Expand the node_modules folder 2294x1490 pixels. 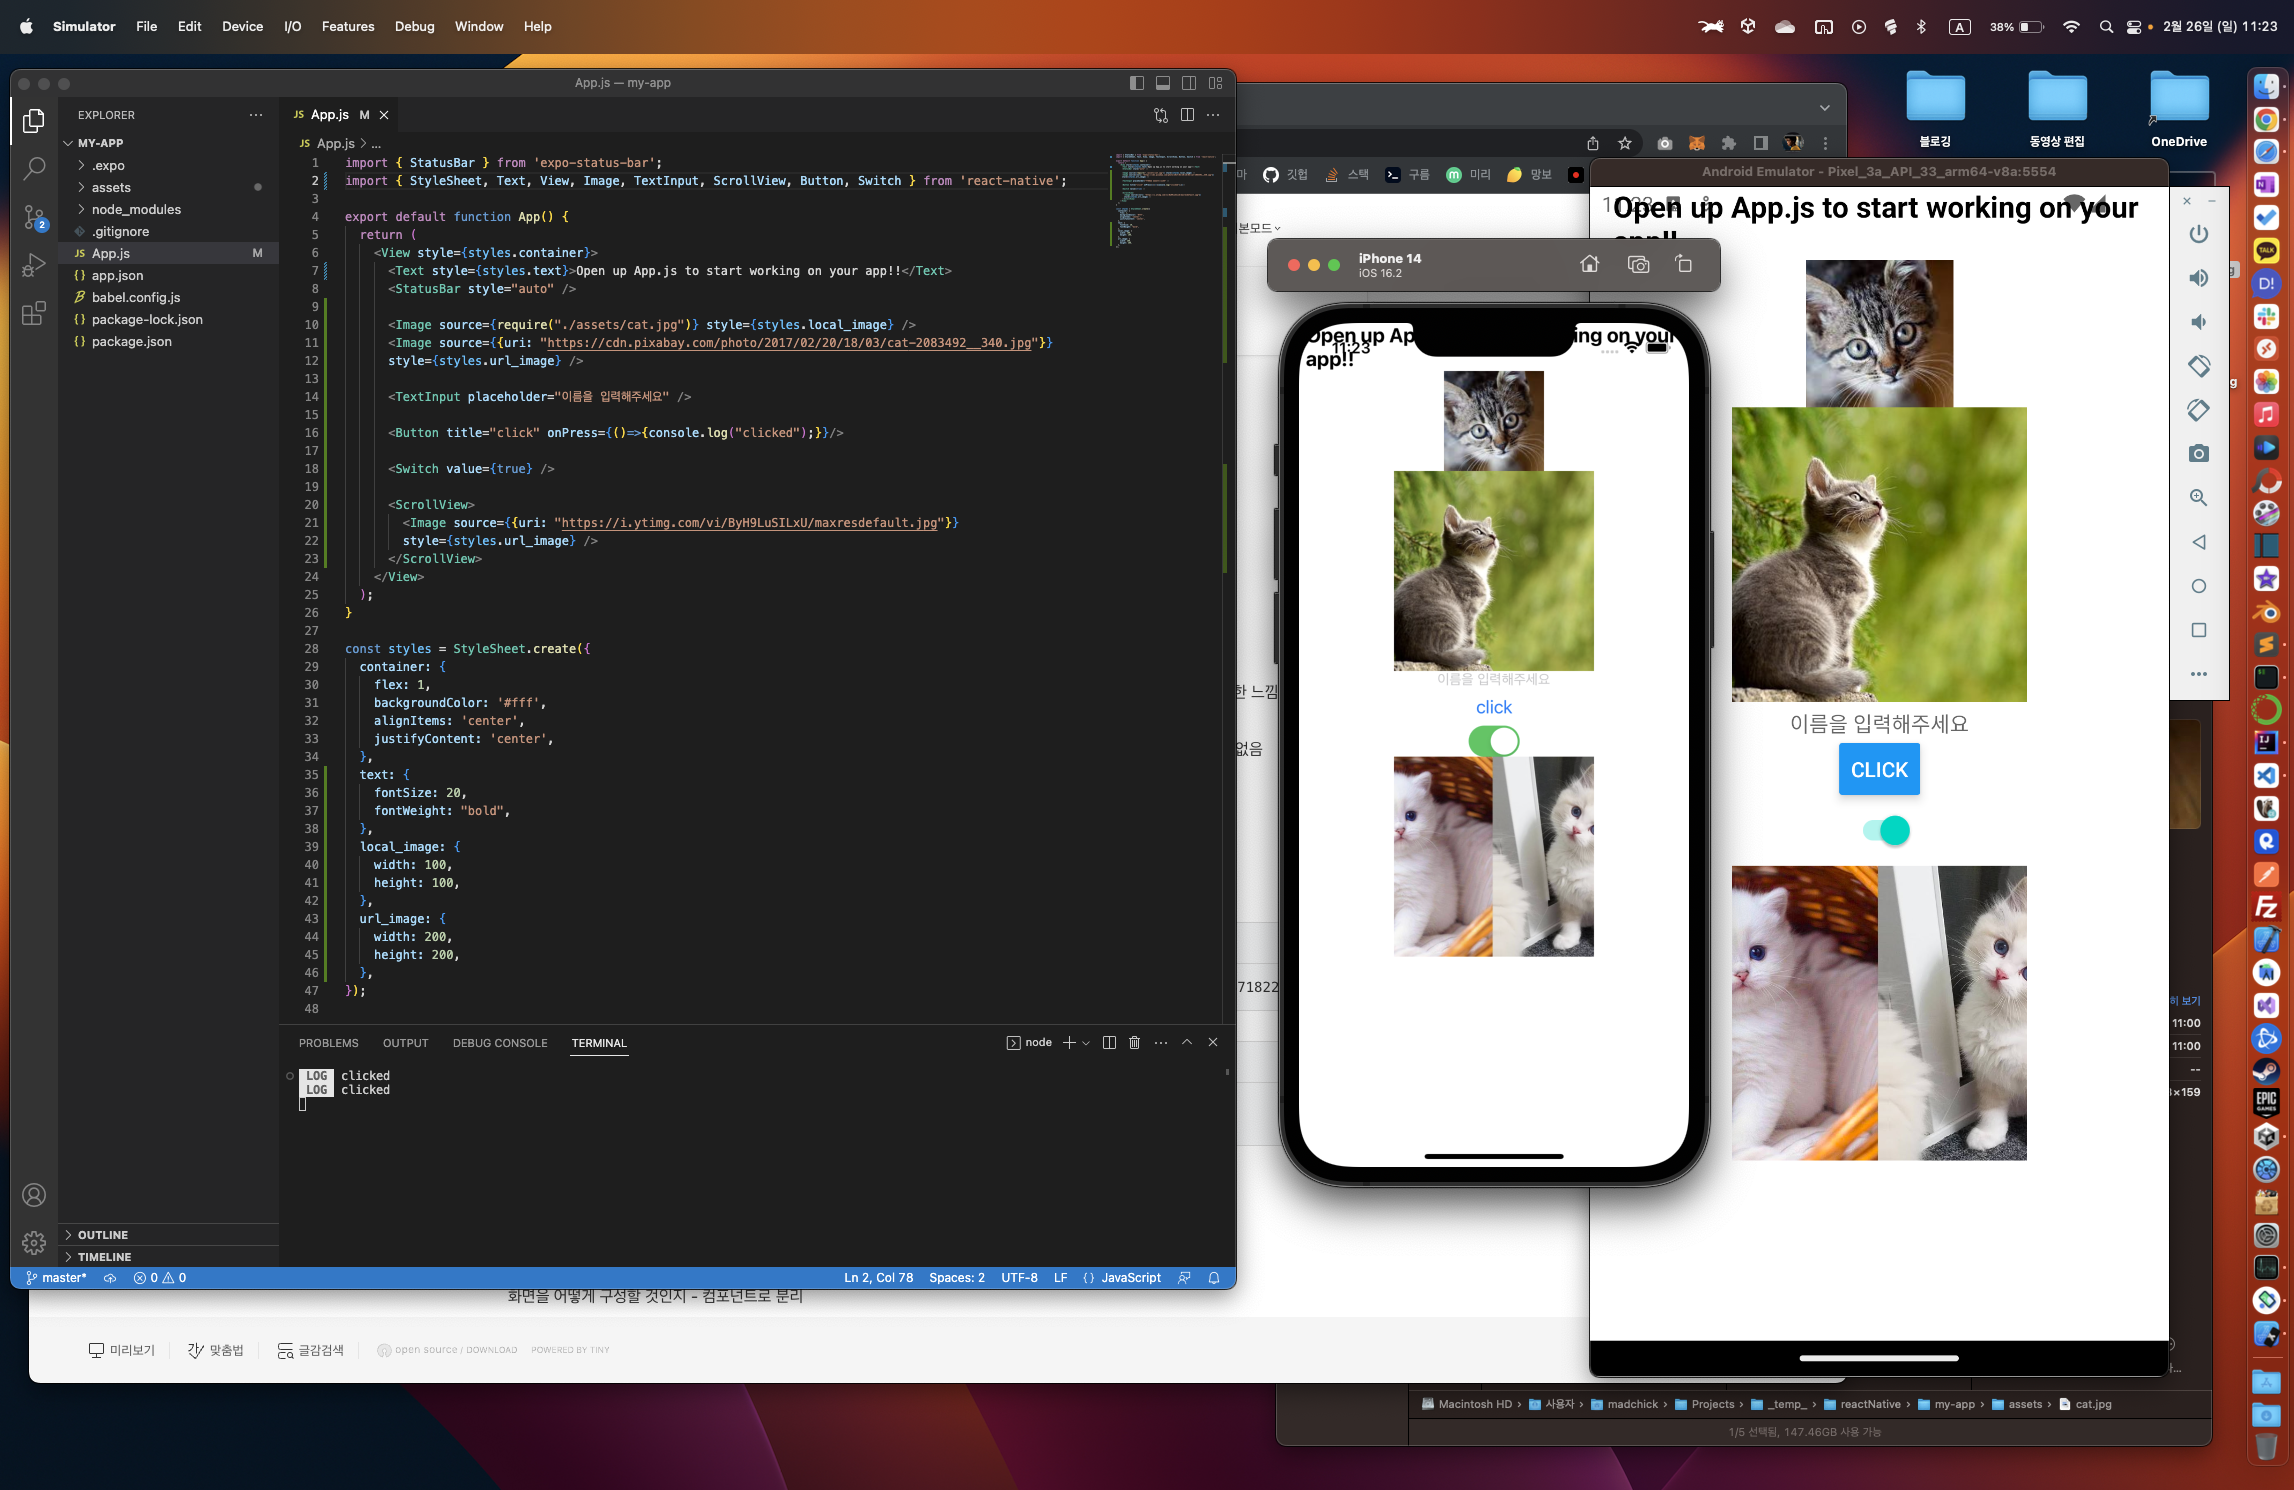tap(136, 209)
